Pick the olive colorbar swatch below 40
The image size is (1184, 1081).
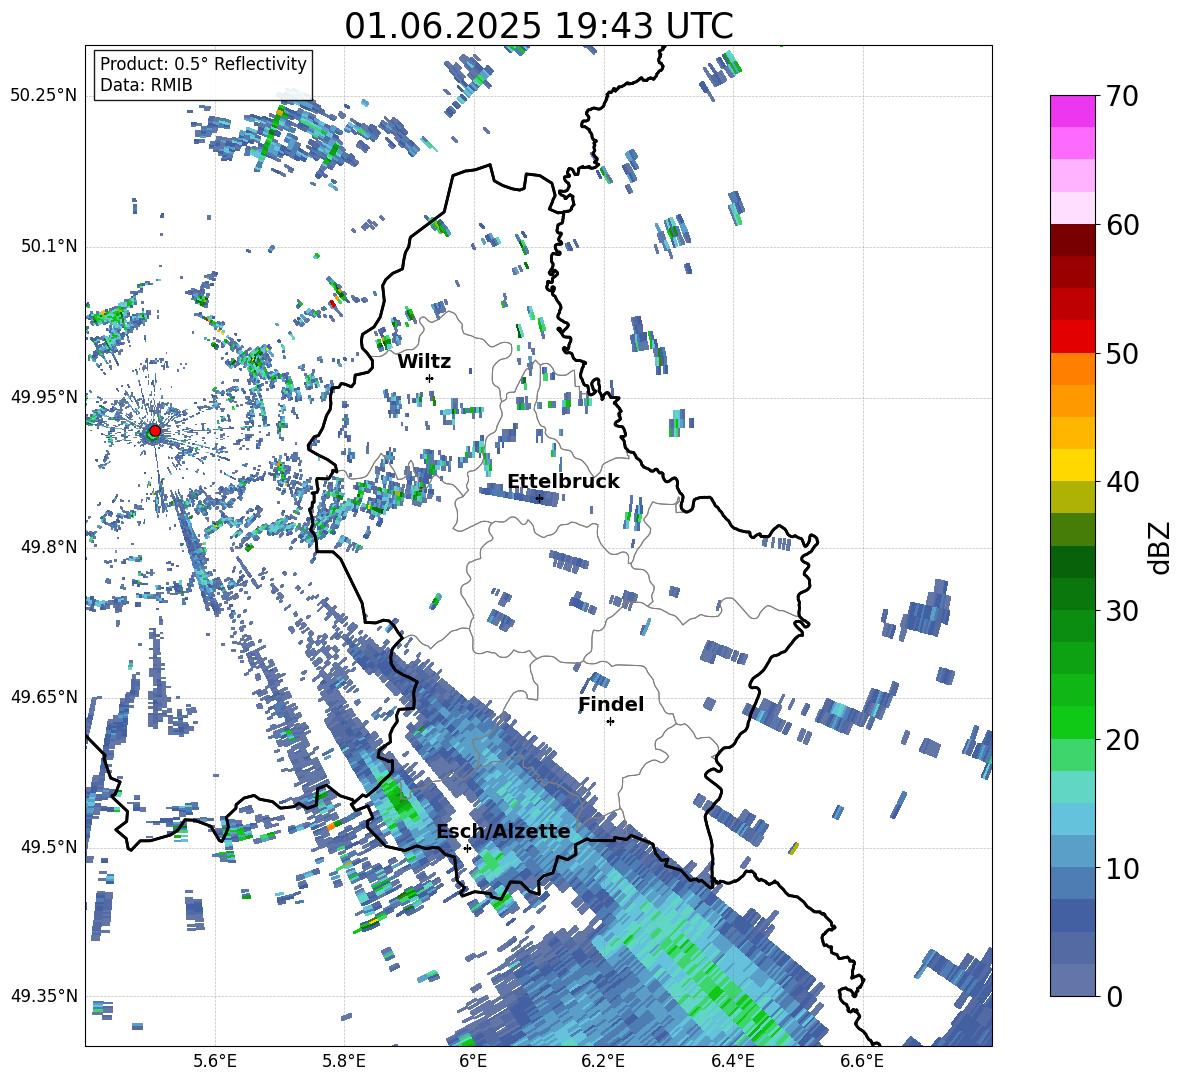tap(1072, 497)
